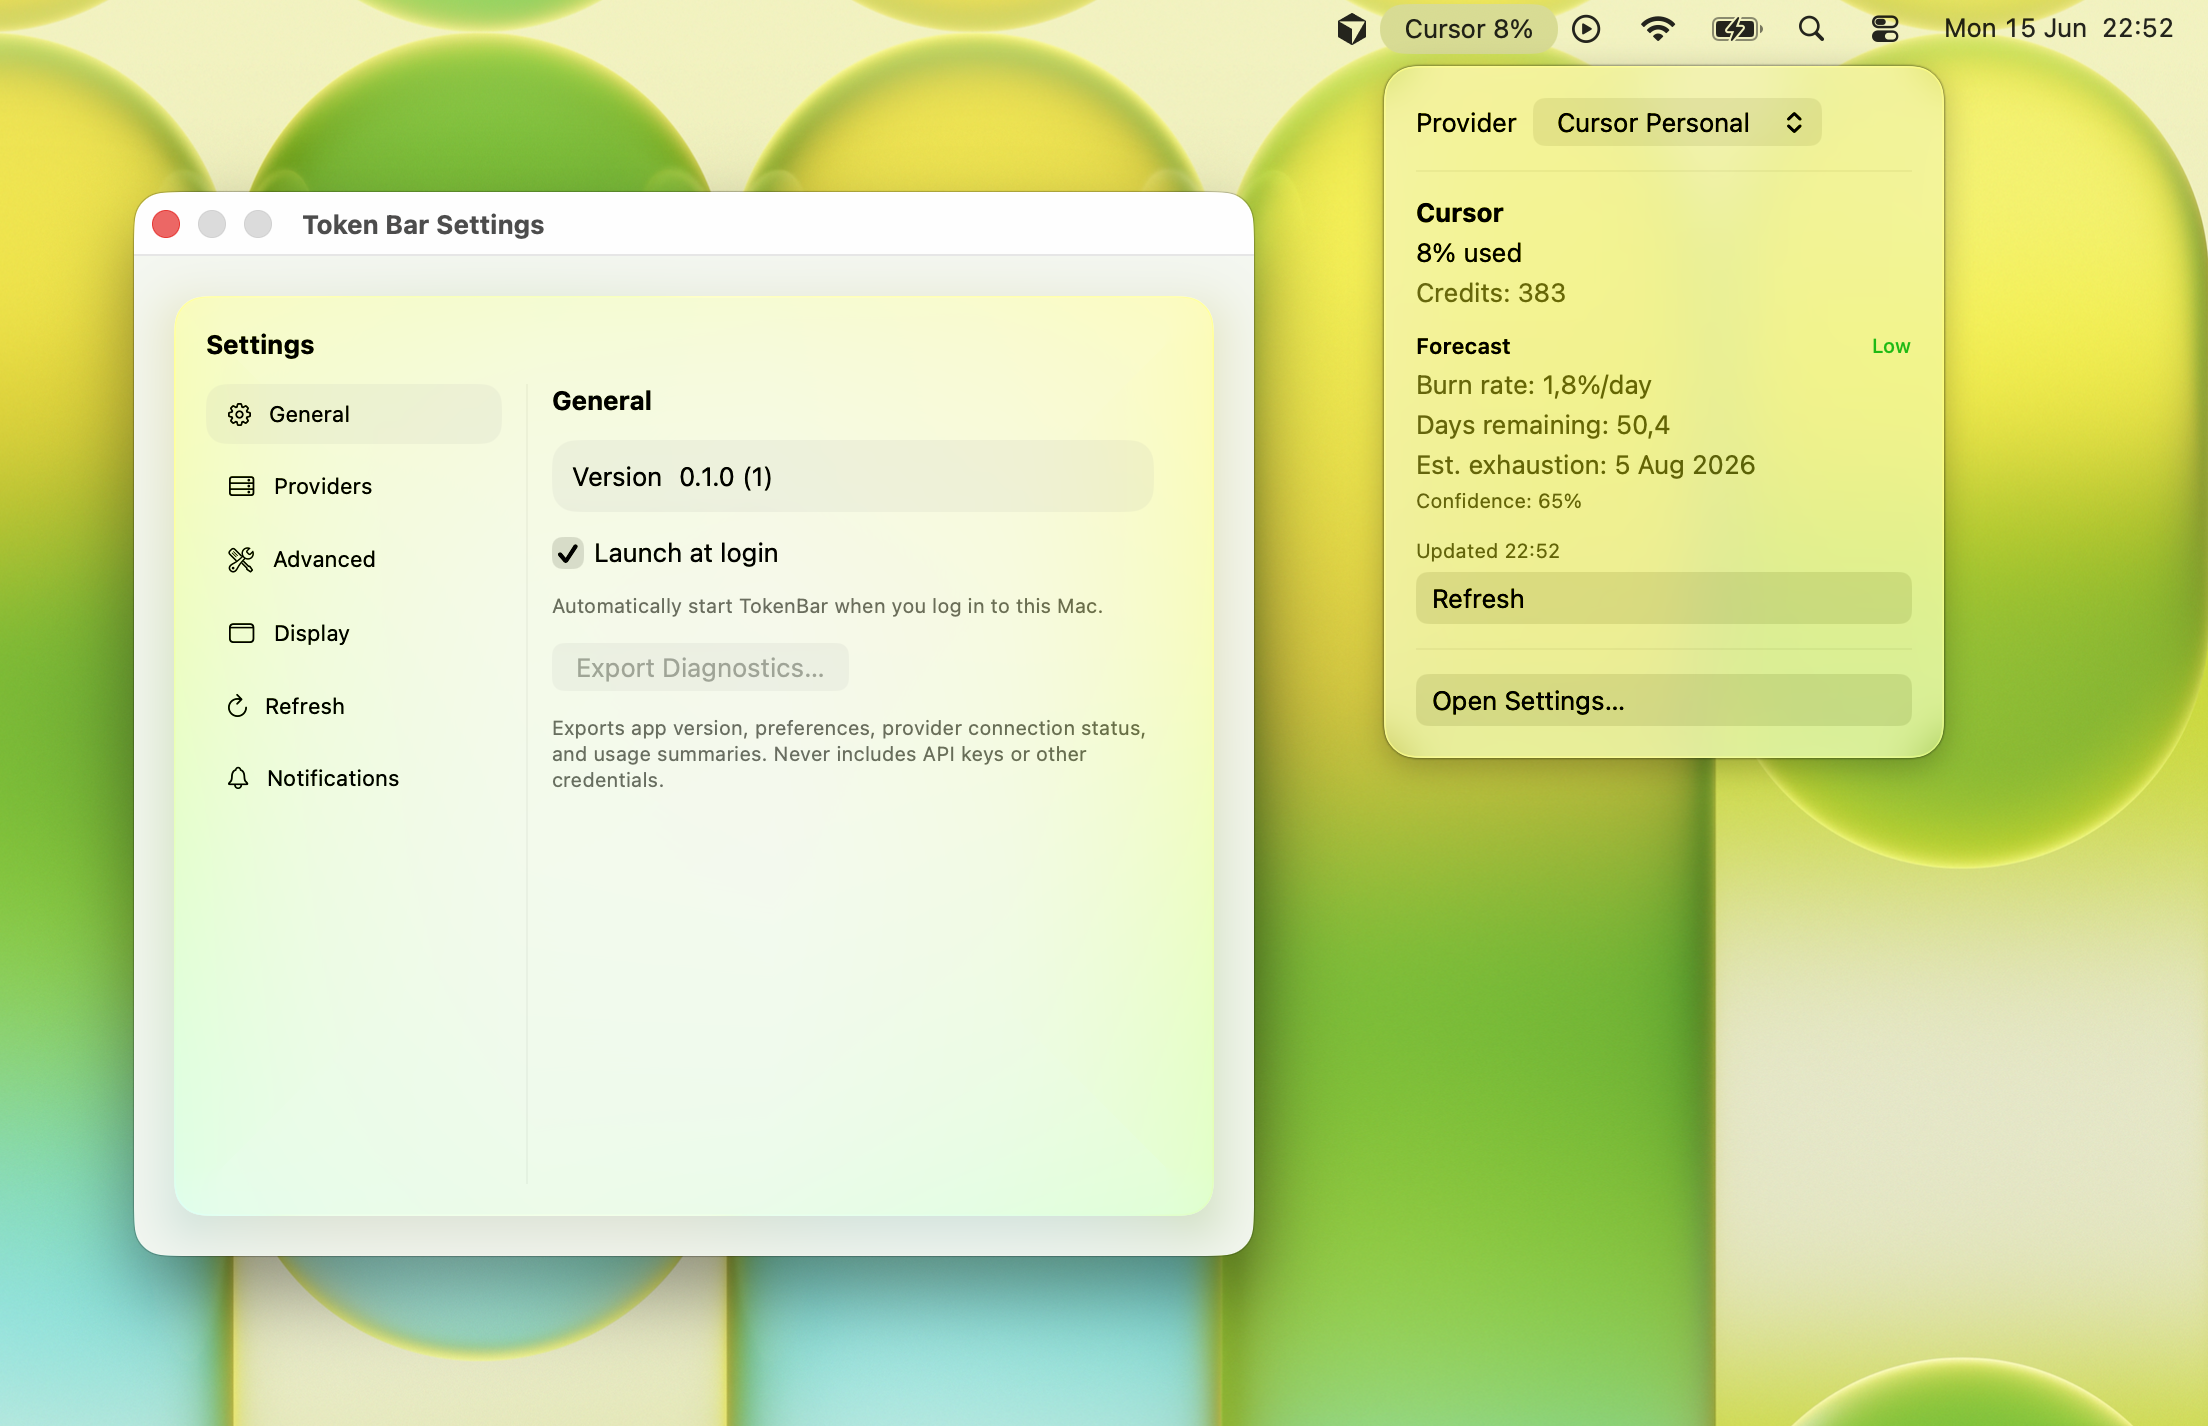Close the Token Bar Settings window
This screenshot has height=1426, width=2208.
tap(166, 224)
